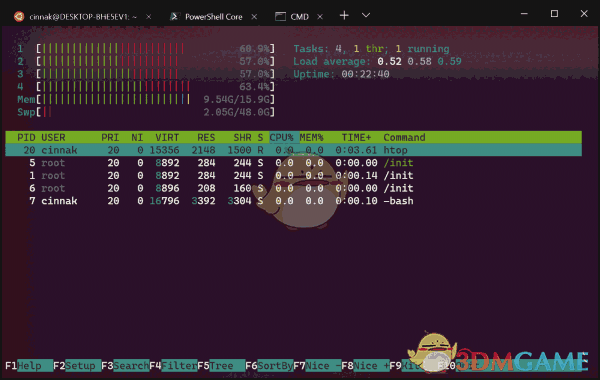Maximize the terminal window
The width and height of the screenshot is (600, 380).
click(x=554, y=14)
